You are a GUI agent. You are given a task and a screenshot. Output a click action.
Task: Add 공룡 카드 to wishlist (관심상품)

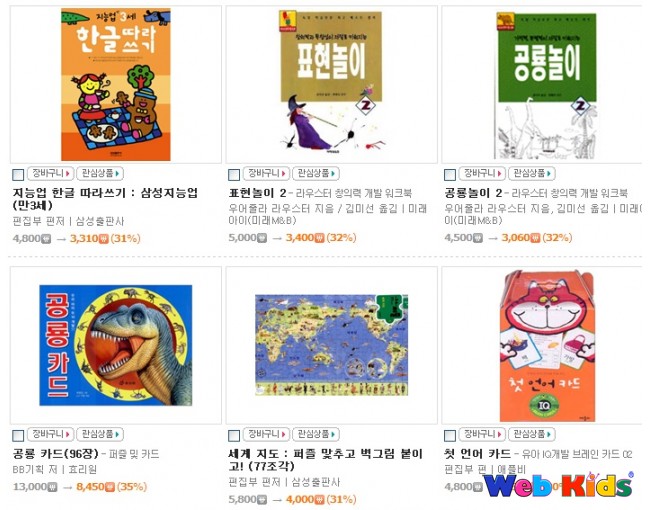coord(100,434)
